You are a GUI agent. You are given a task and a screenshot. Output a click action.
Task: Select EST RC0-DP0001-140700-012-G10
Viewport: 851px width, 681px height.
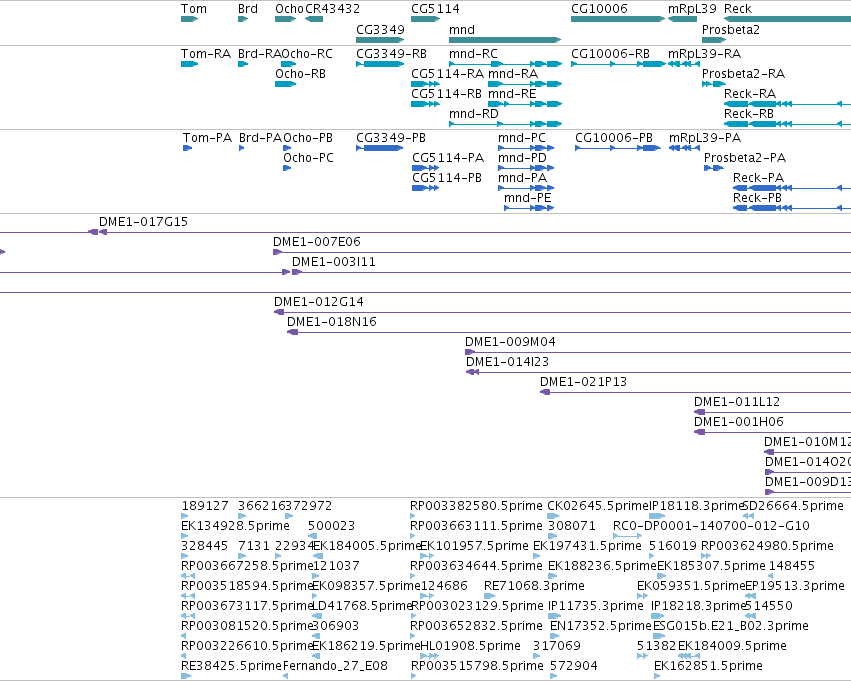(x=711, y=526)
